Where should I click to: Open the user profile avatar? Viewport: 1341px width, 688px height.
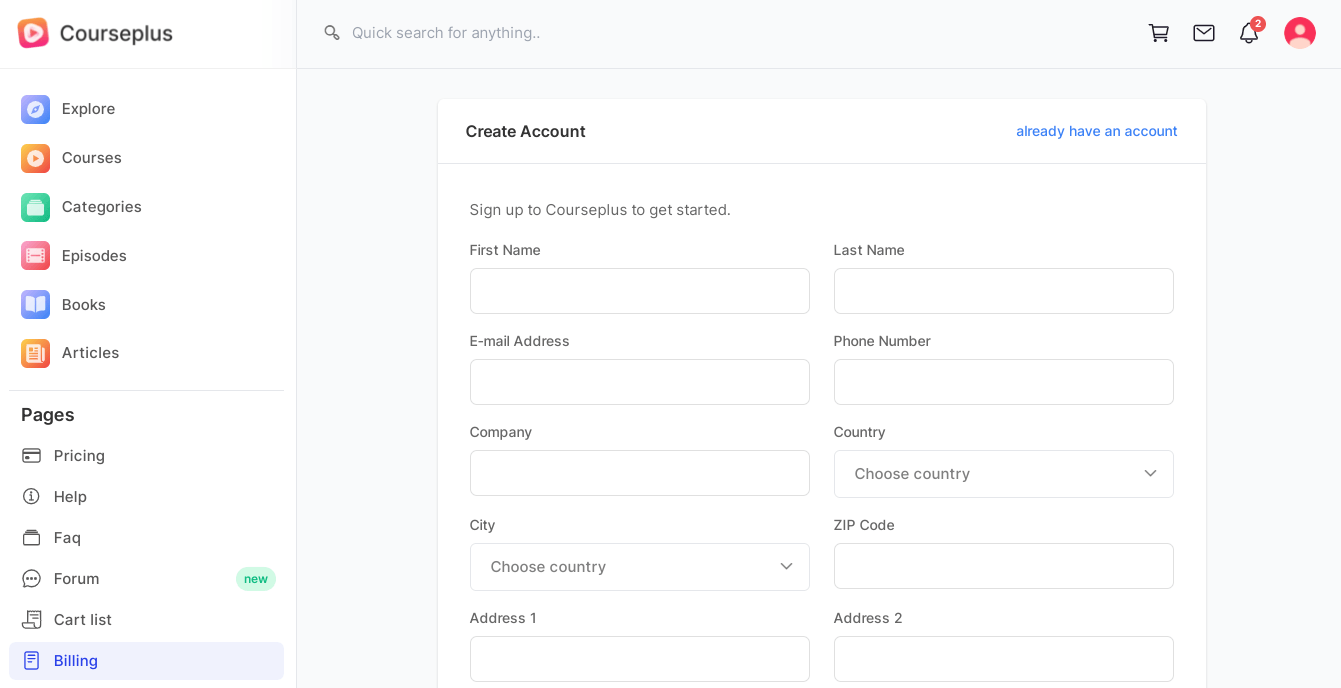[1300, 33]
